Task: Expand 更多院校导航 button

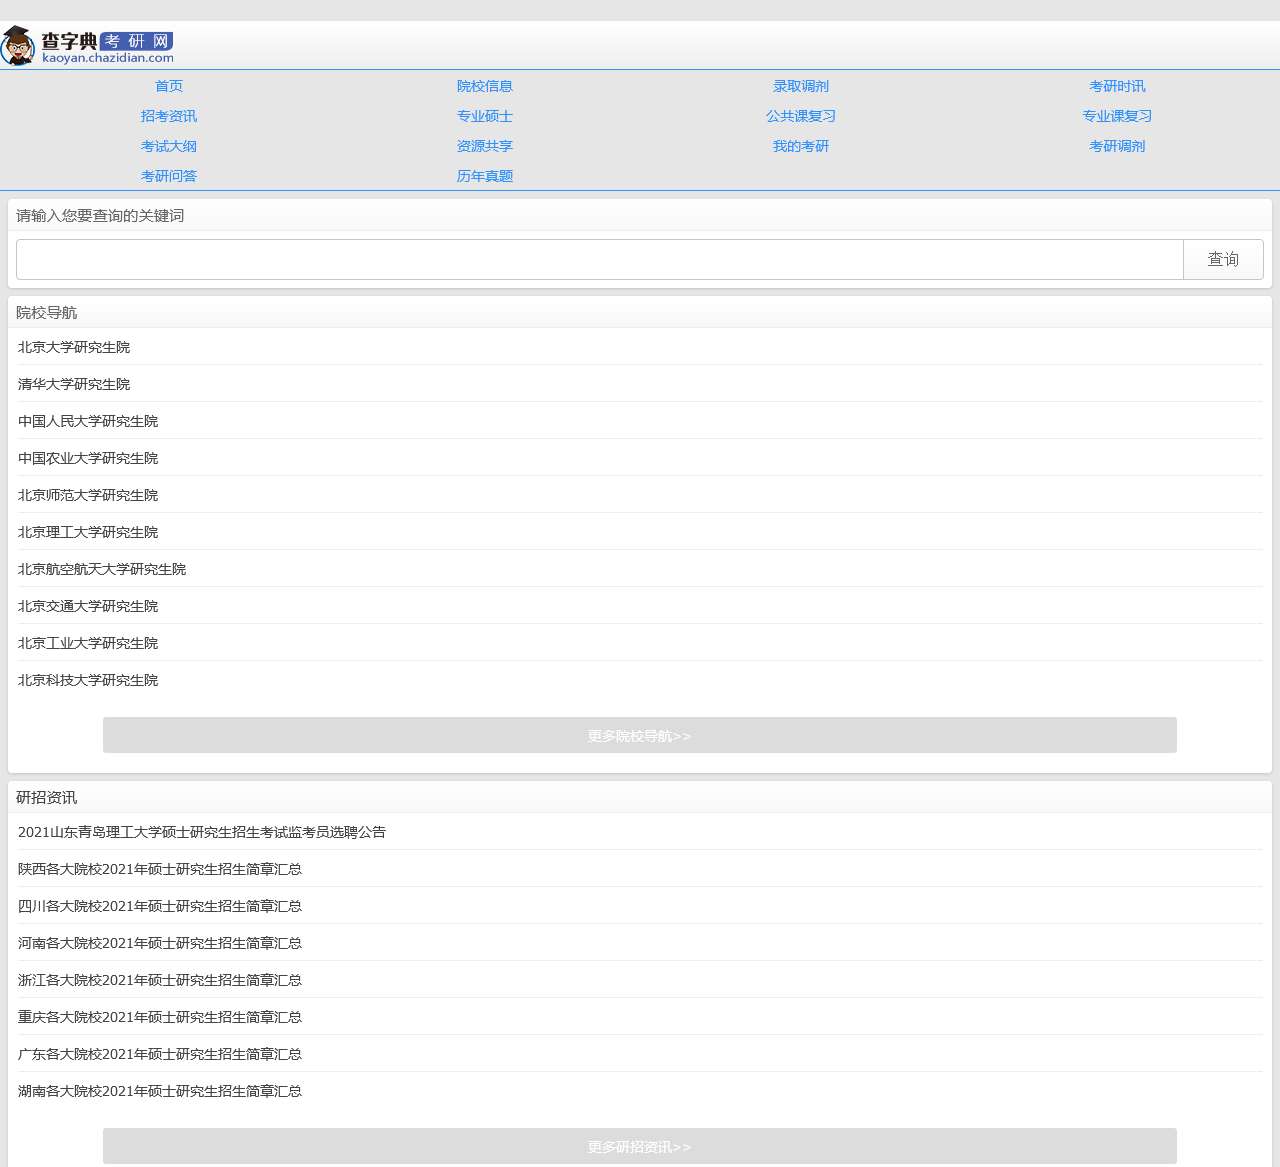Action: coord(639,735)
